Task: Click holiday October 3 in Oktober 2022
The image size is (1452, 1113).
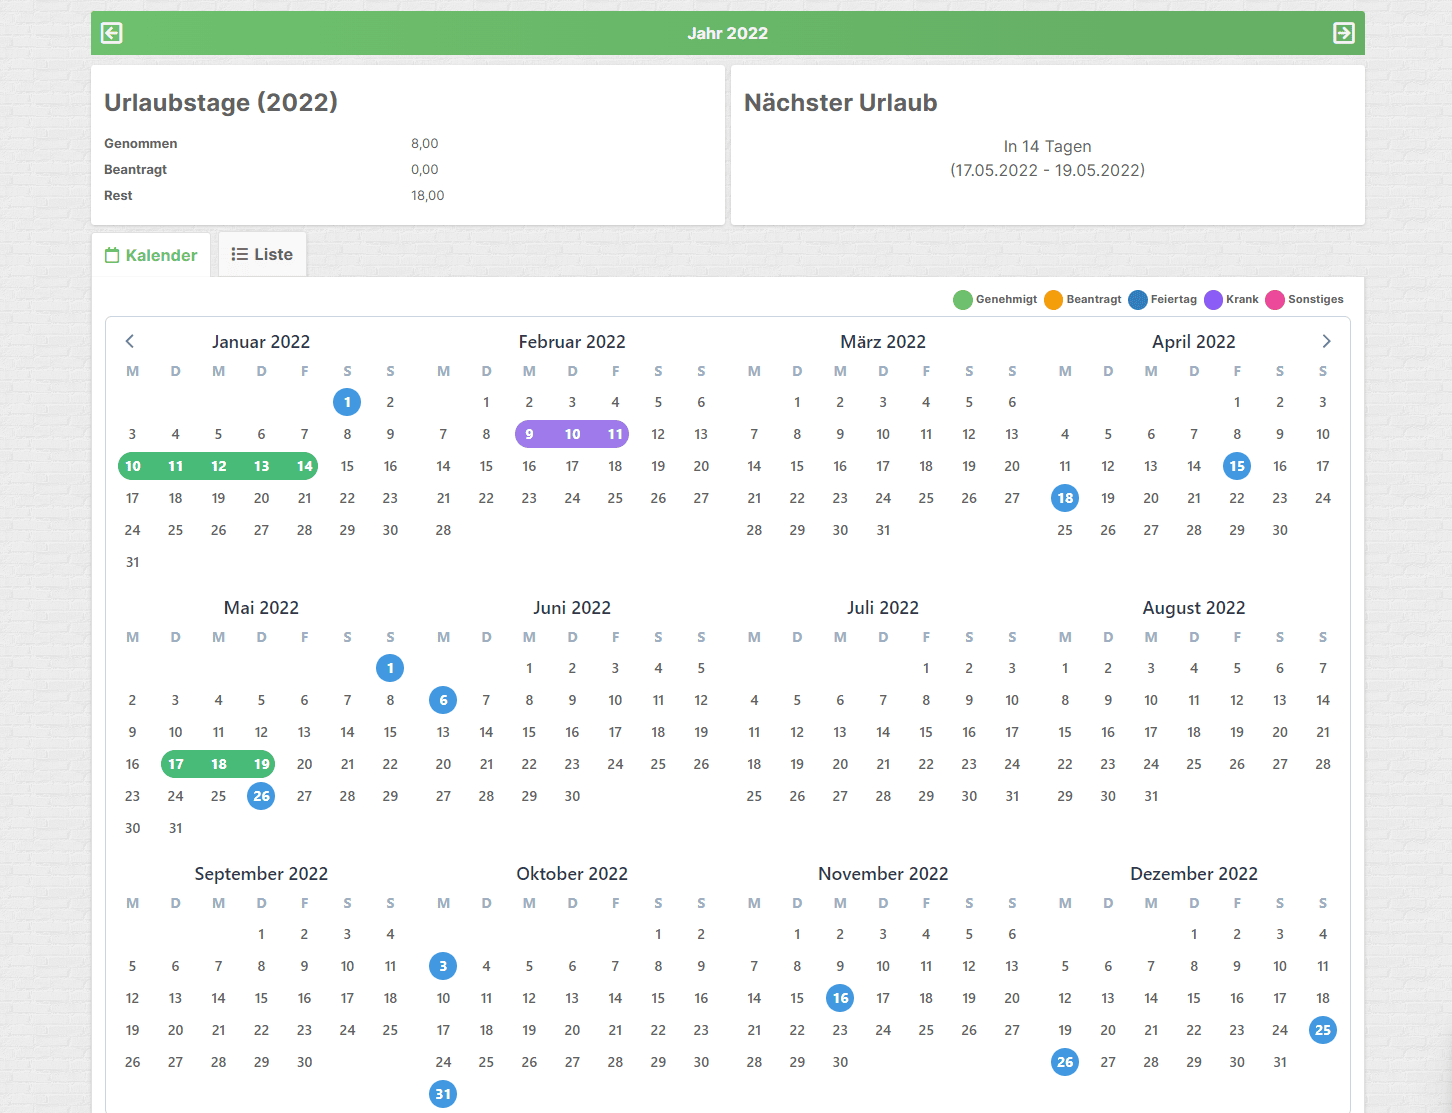Action: (443, 966)
